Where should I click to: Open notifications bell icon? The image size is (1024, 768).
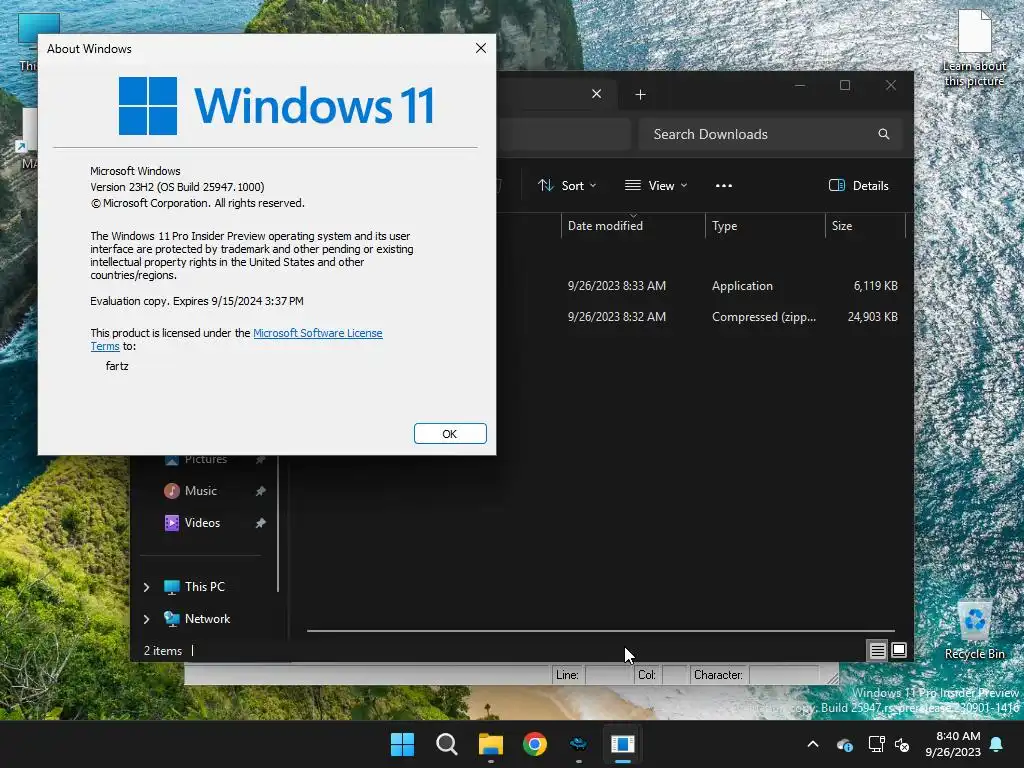coord(997,744)
